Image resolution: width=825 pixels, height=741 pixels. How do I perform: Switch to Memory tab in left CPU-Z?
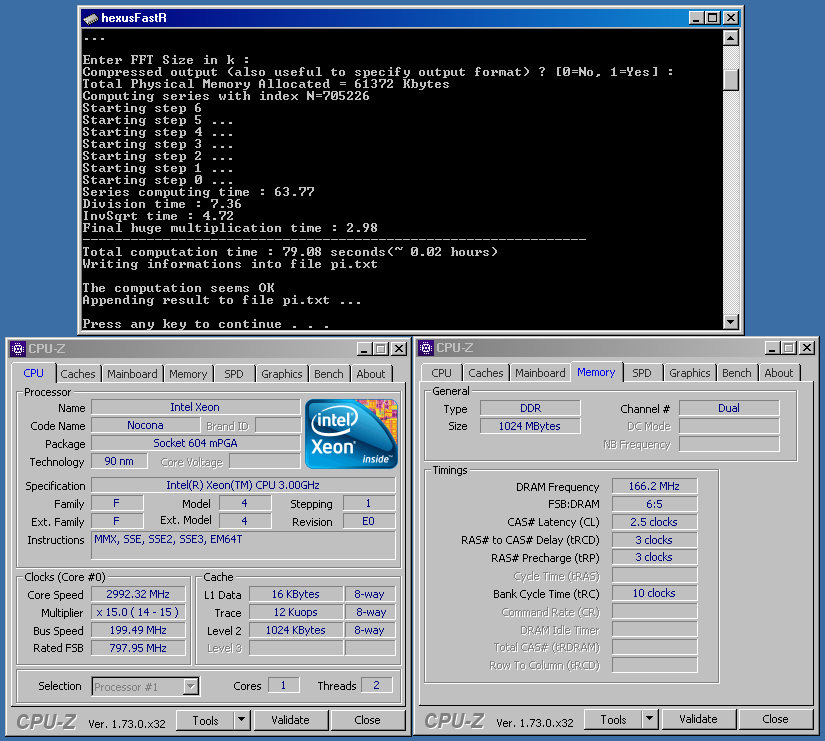(188, 374)
